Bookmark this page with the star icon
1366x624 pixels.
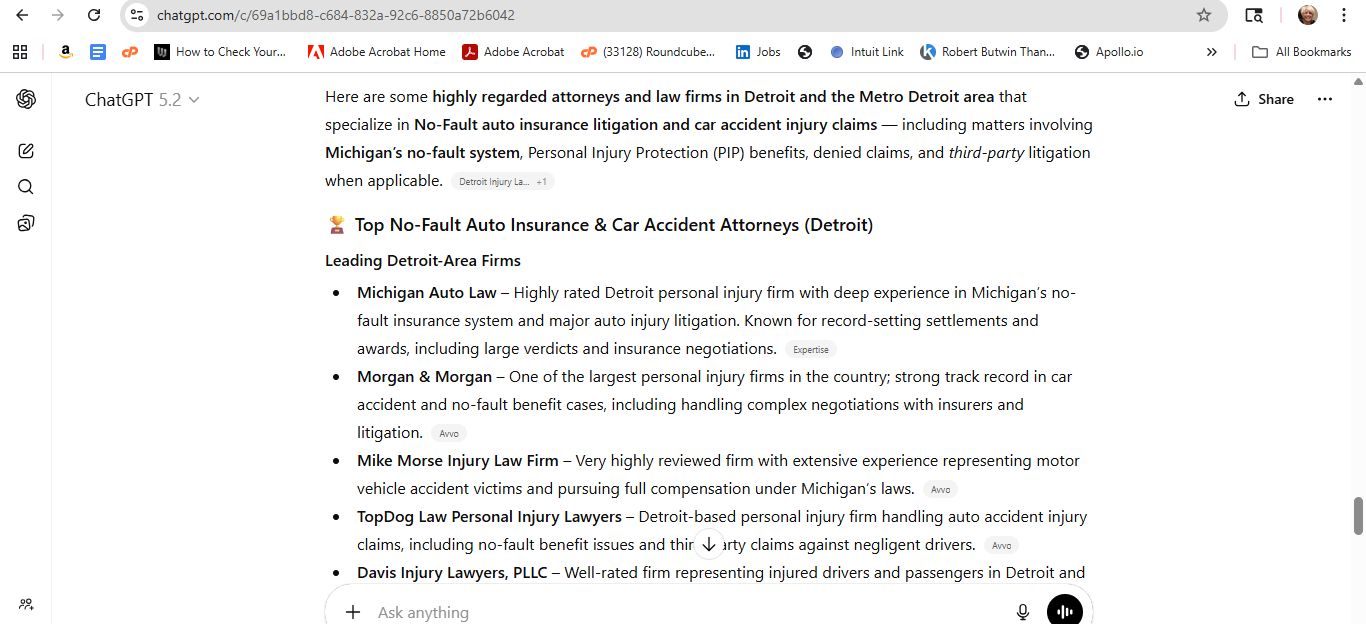tap(1204, 15)
